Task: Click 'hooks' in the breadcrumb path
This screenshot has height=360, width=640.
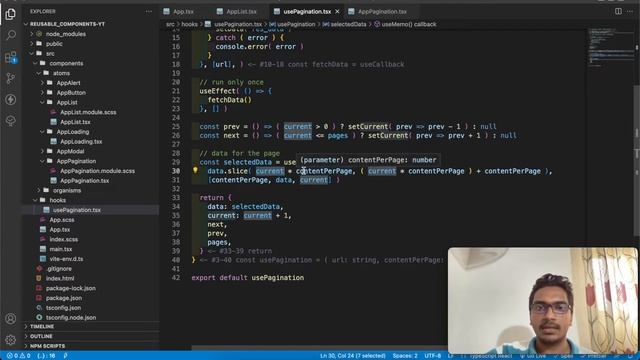Action: [189, 24]
